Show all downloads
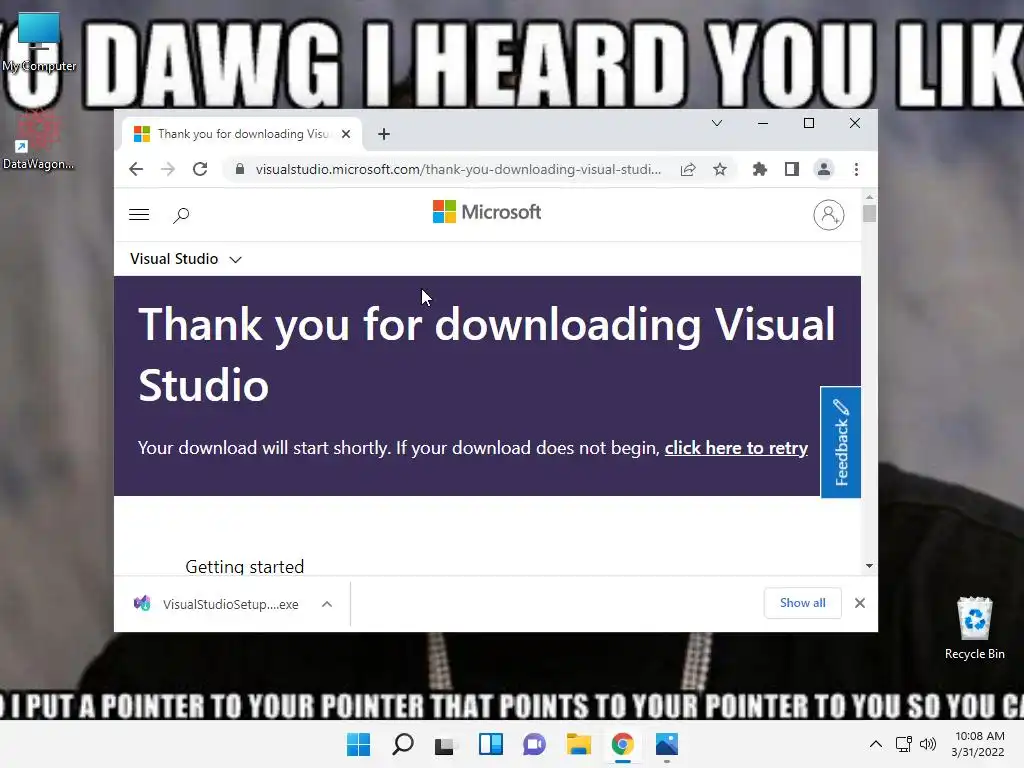This screenshot has height=768, width=1024. coord(803,603)
